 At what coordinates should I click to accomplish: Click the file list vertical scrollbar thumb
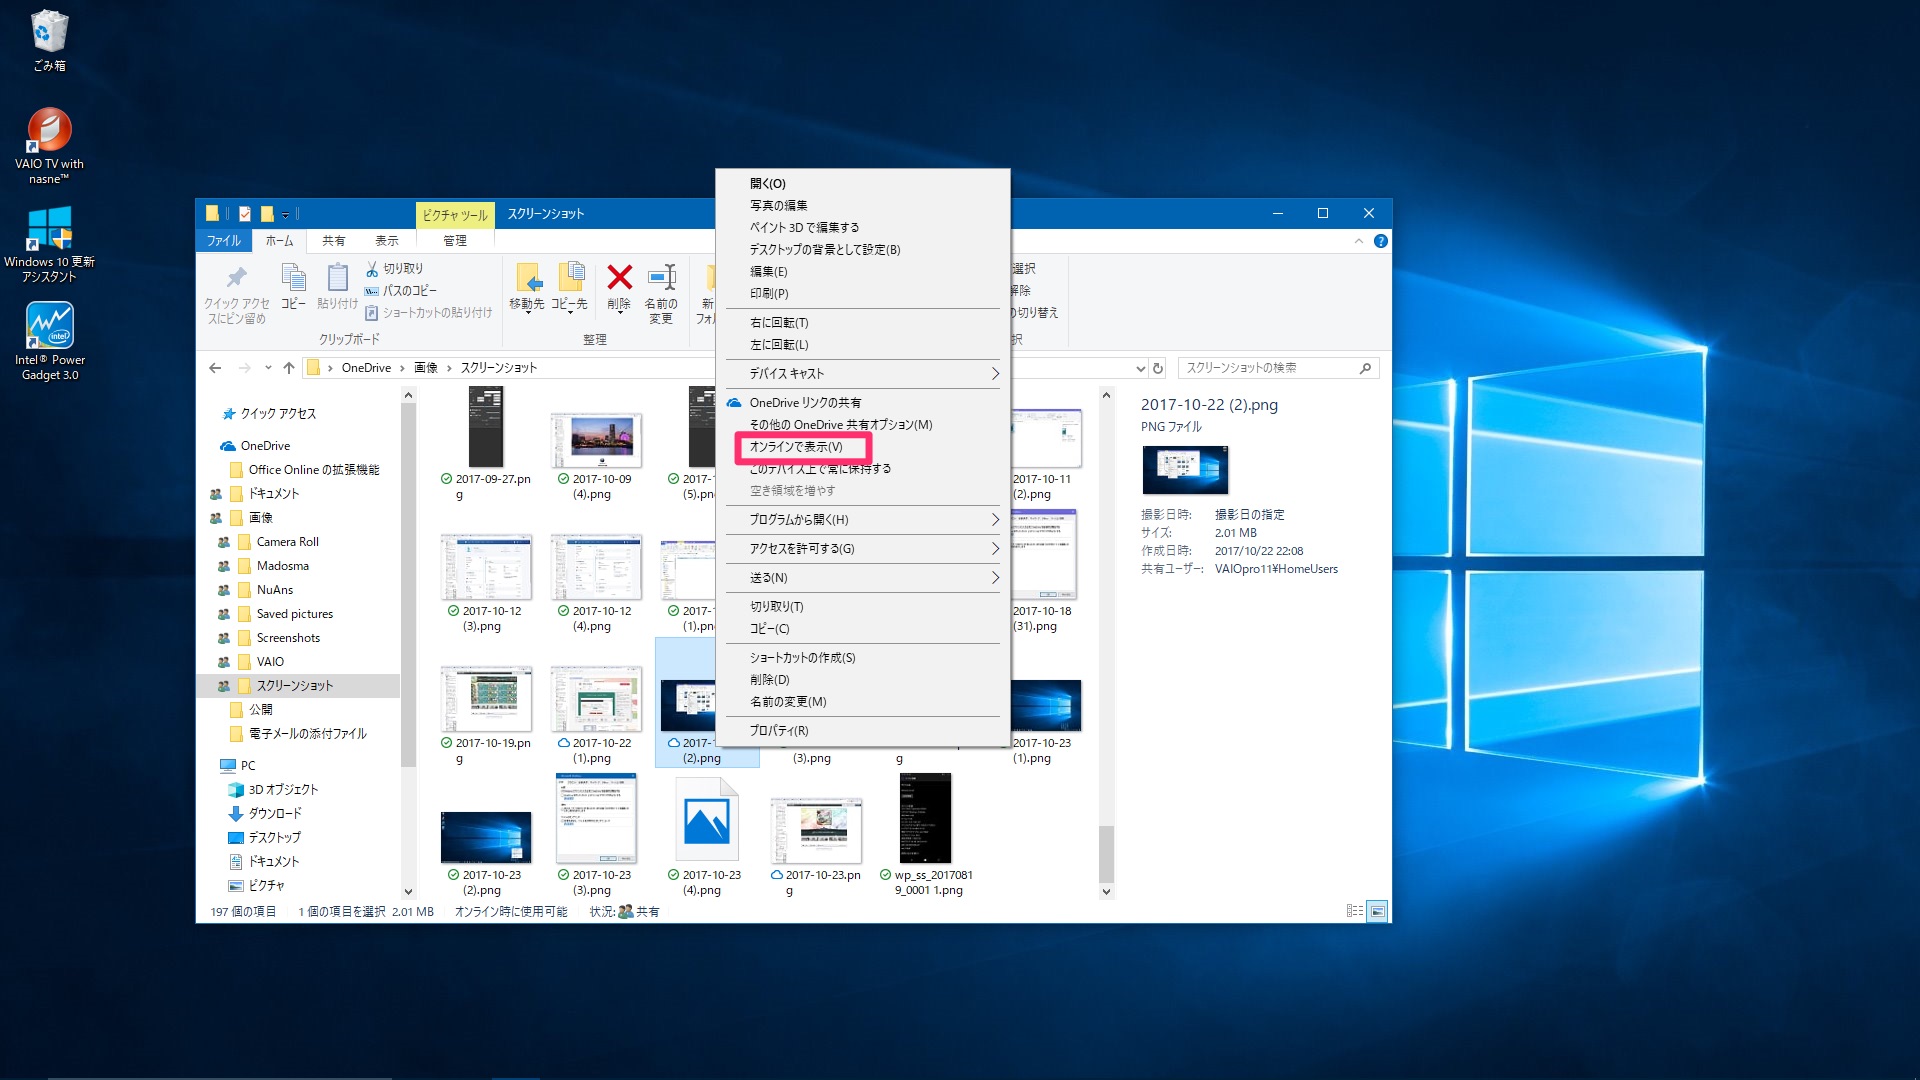point(1106,856)
